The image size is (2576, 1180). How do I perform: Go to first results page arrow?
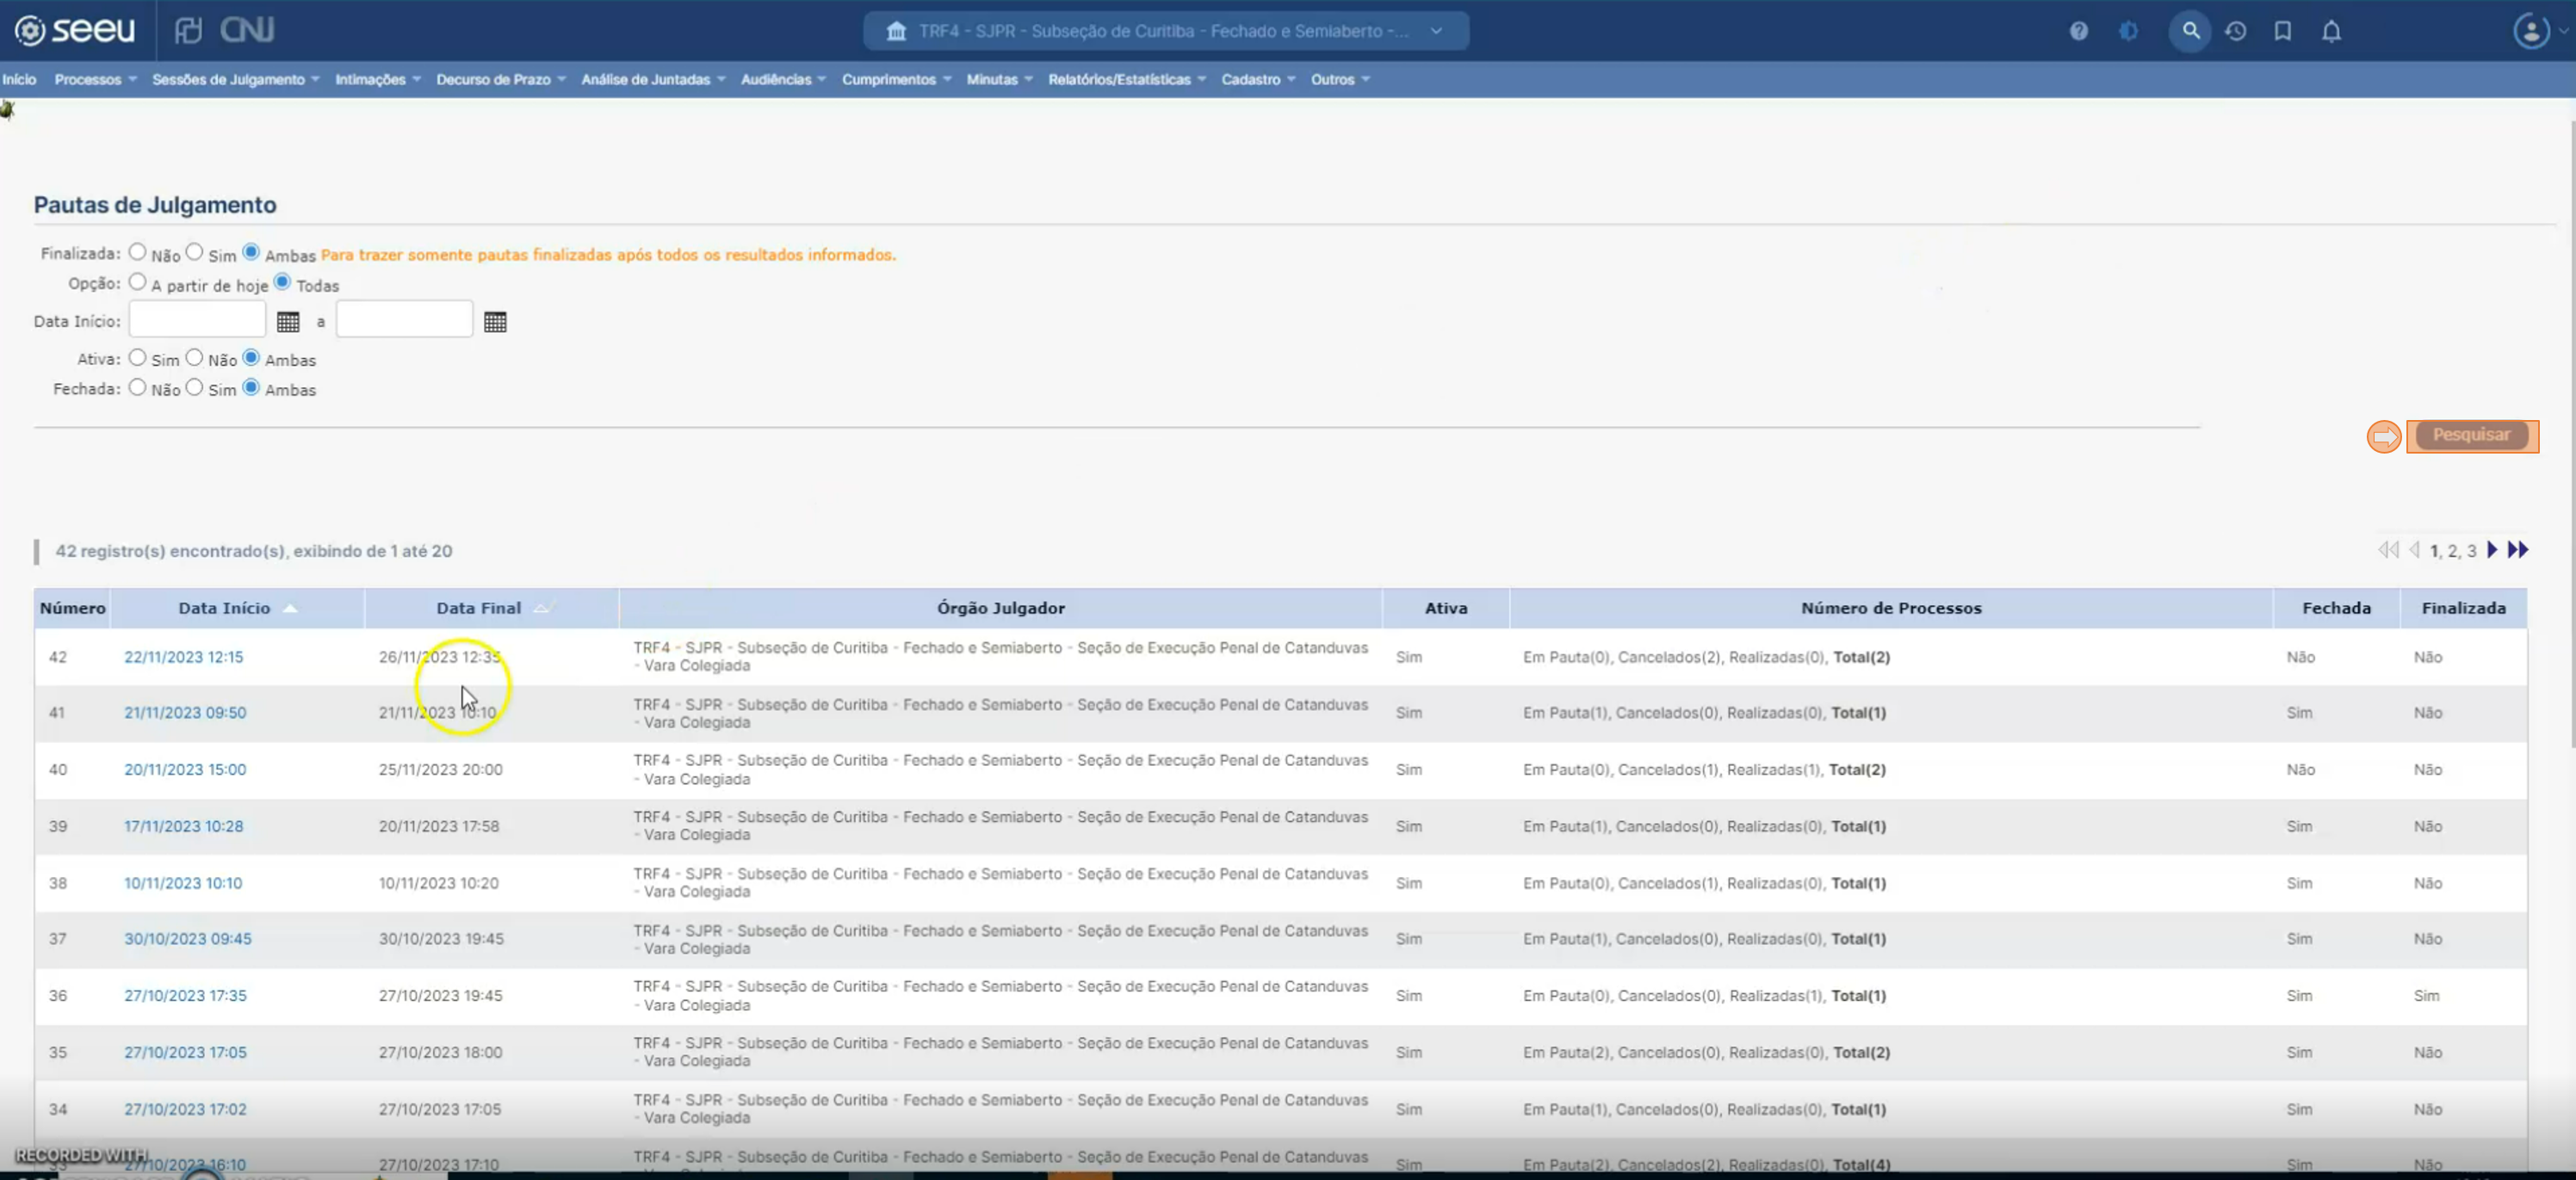click(2388, 550)
